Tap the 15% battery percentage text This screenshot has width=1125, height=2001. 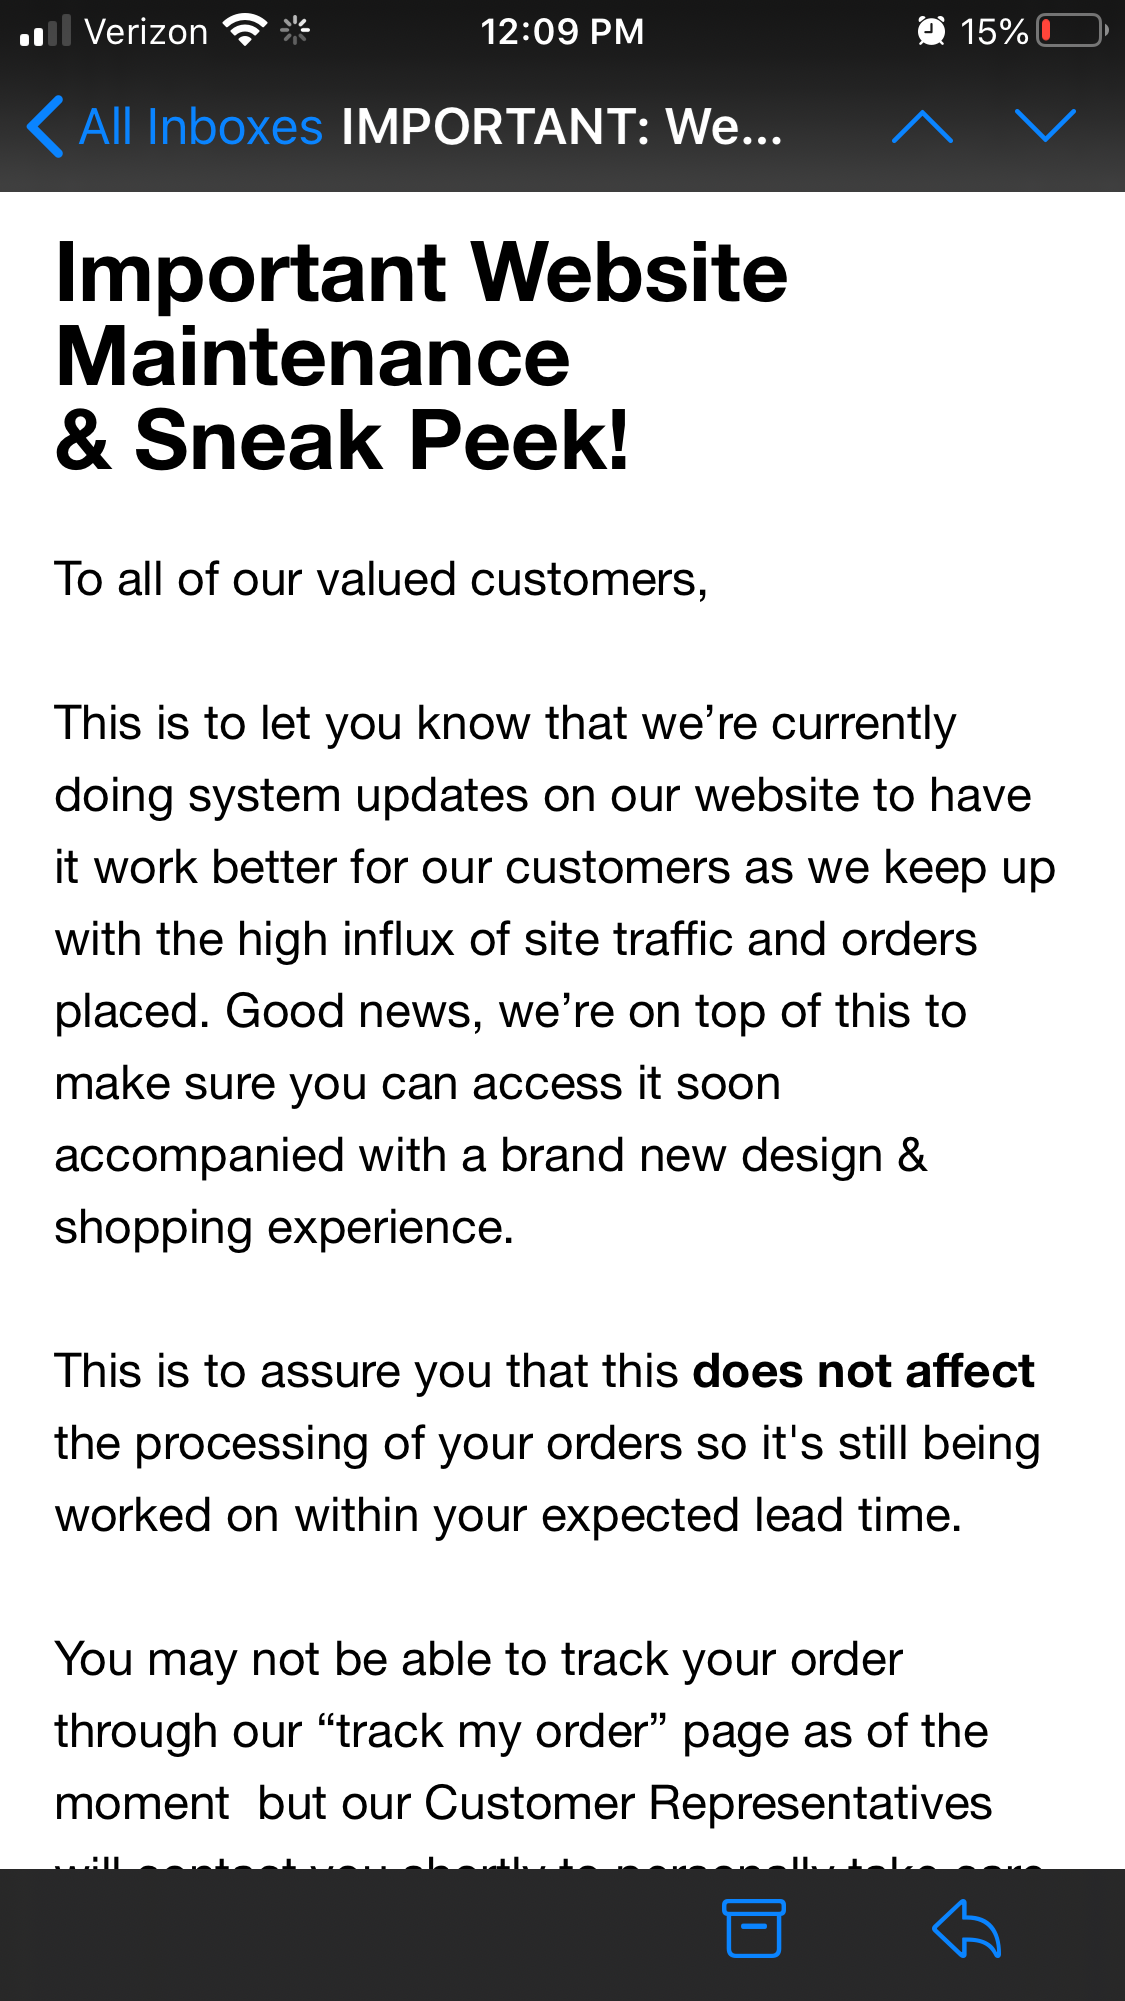994,32
